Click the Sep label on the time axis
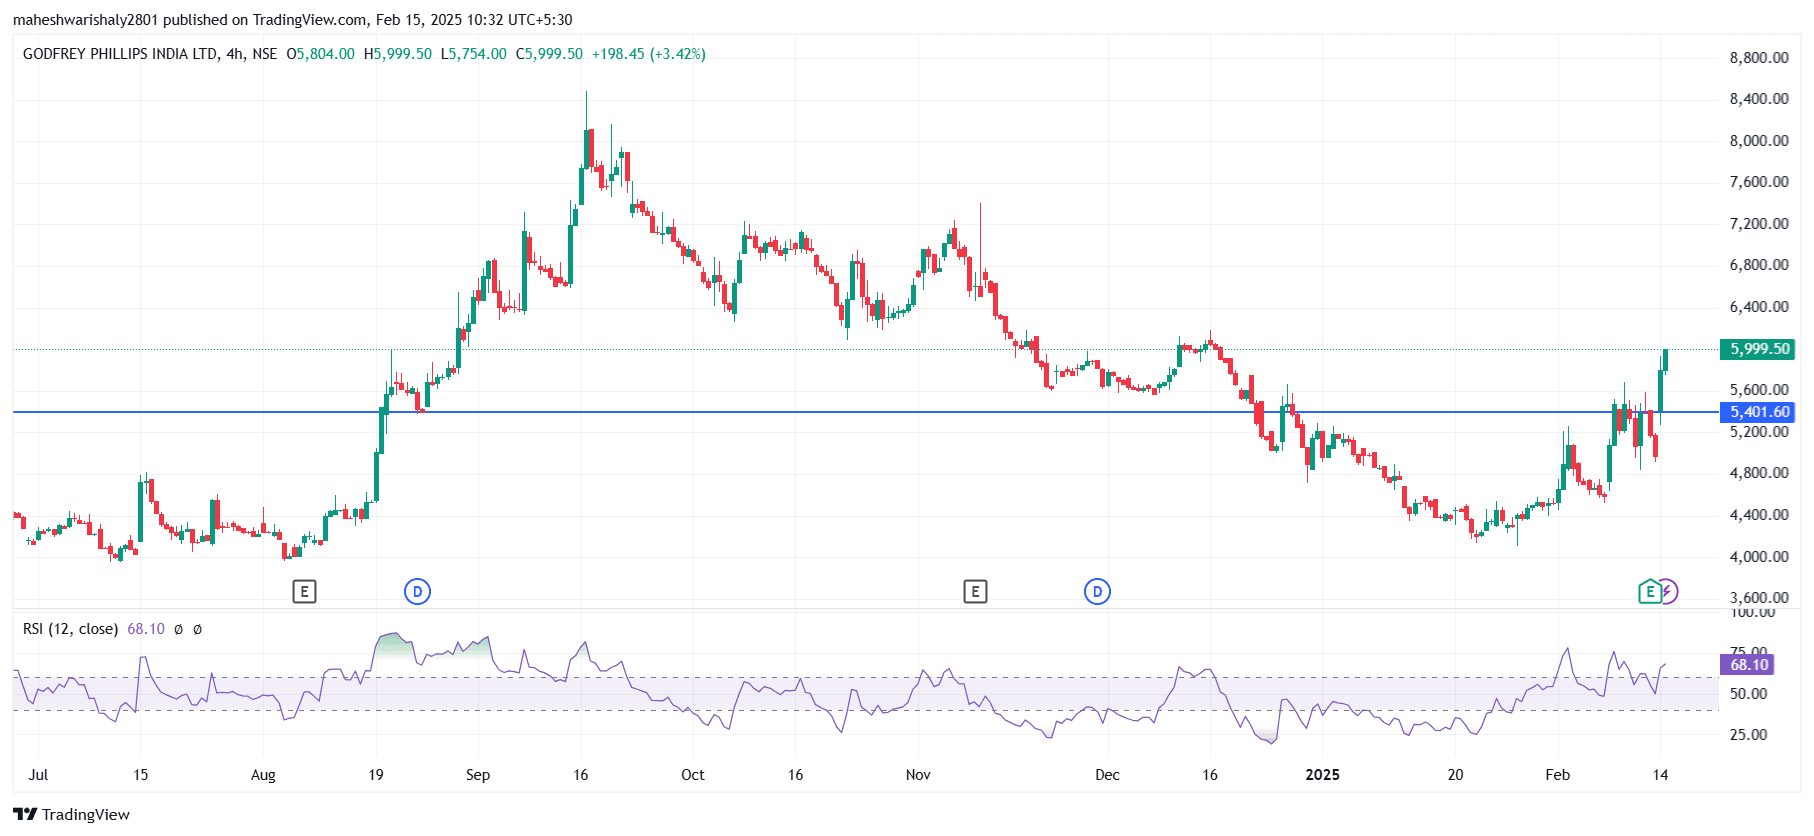The image size is (1814, 836). pyautogui.click(x=478, y=775)
